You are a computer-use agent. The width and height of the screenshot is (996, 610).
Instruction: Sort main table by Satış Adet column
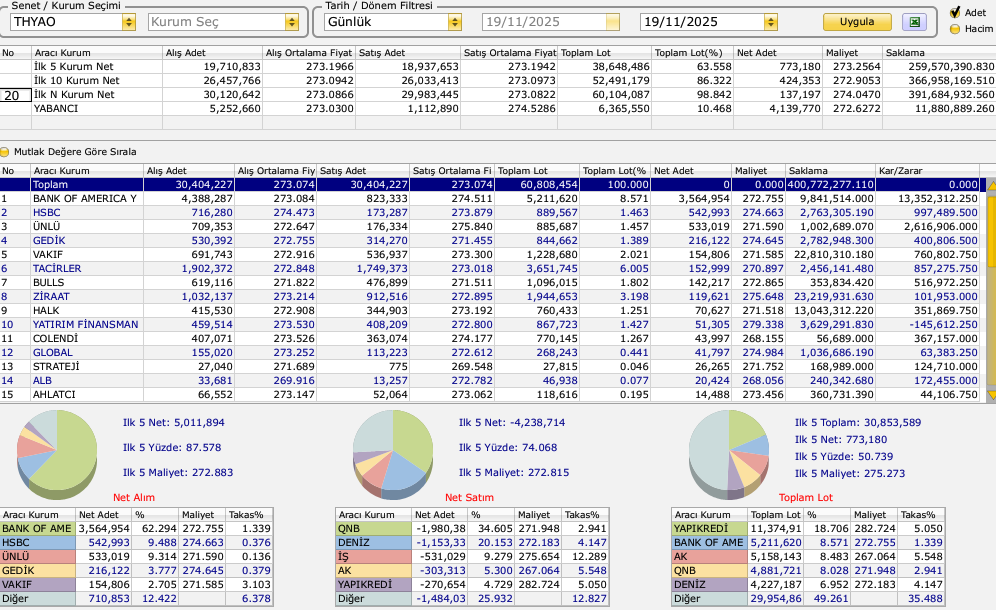click(x=363, y=171)
